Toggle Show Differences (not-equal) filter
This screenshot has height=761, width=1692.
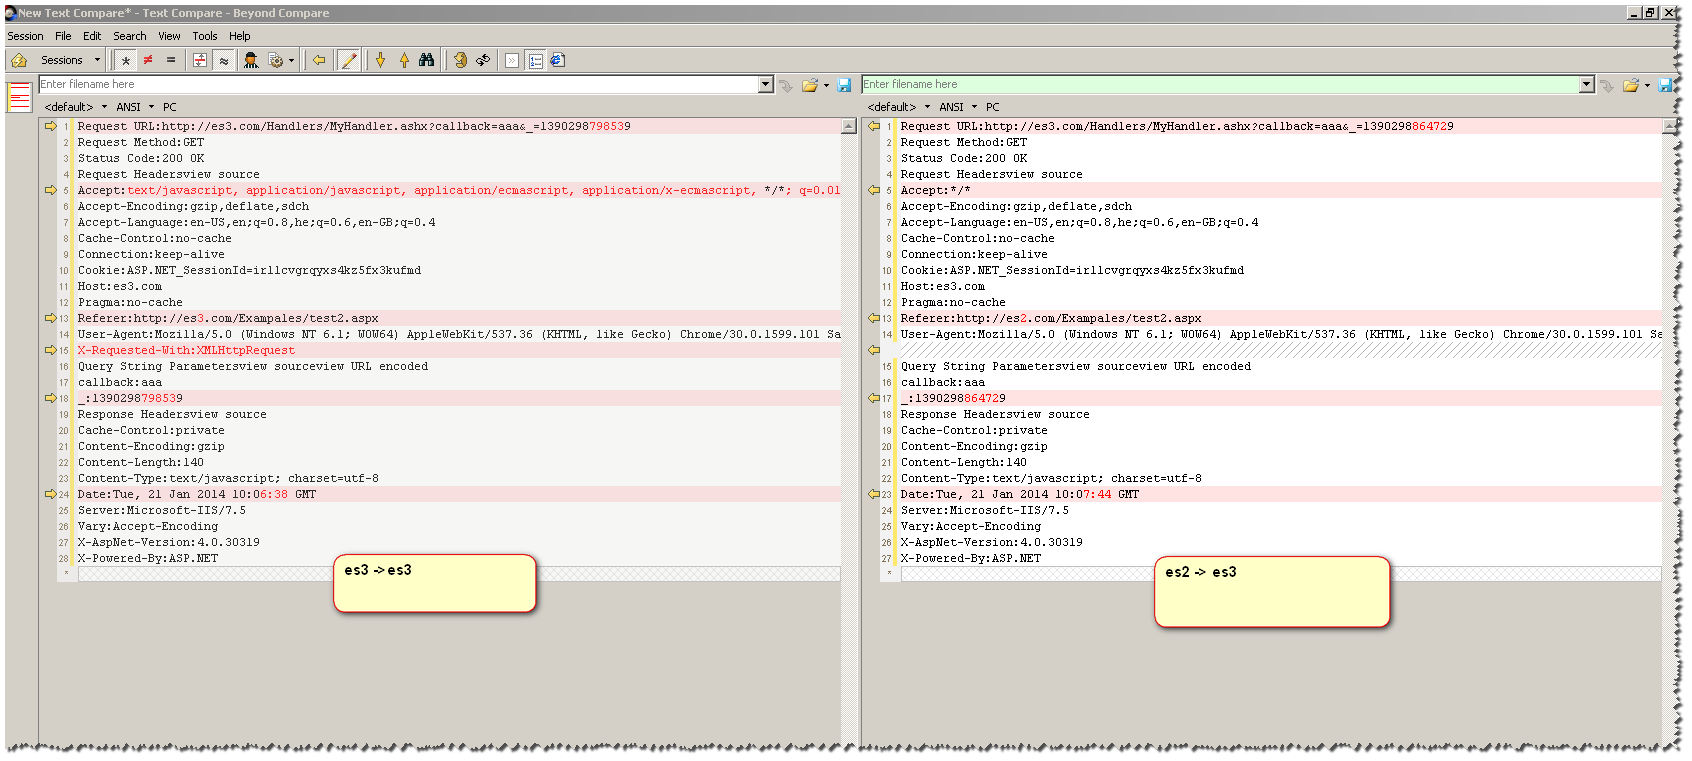[x=148, y=60]
